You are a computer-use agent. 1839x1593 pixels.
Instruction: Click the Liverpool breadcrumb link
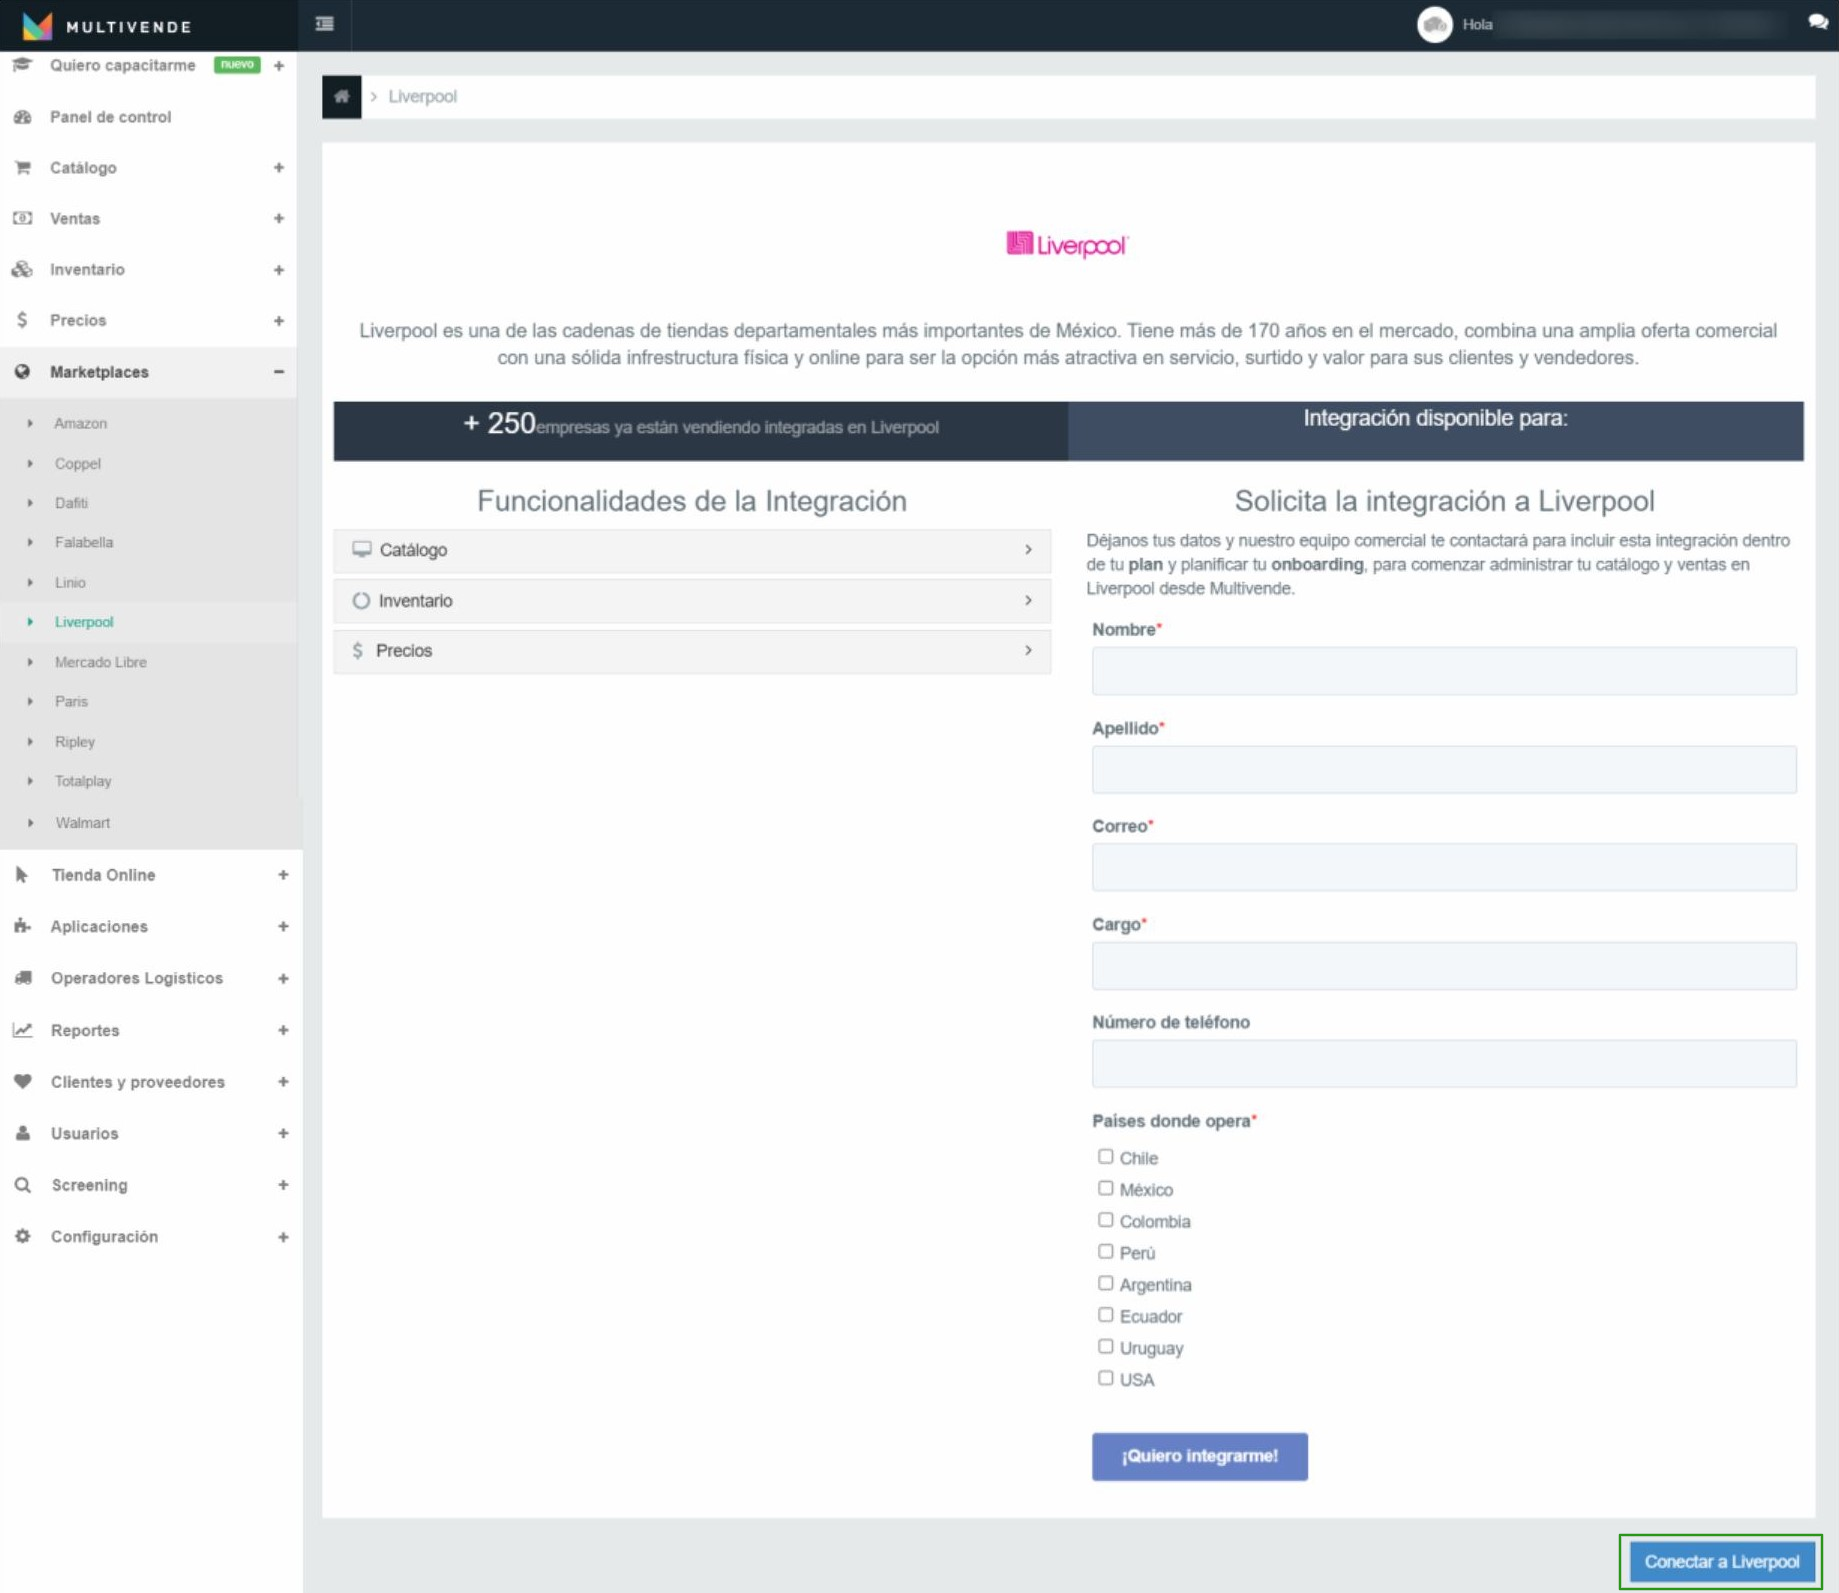pos(422,97)
